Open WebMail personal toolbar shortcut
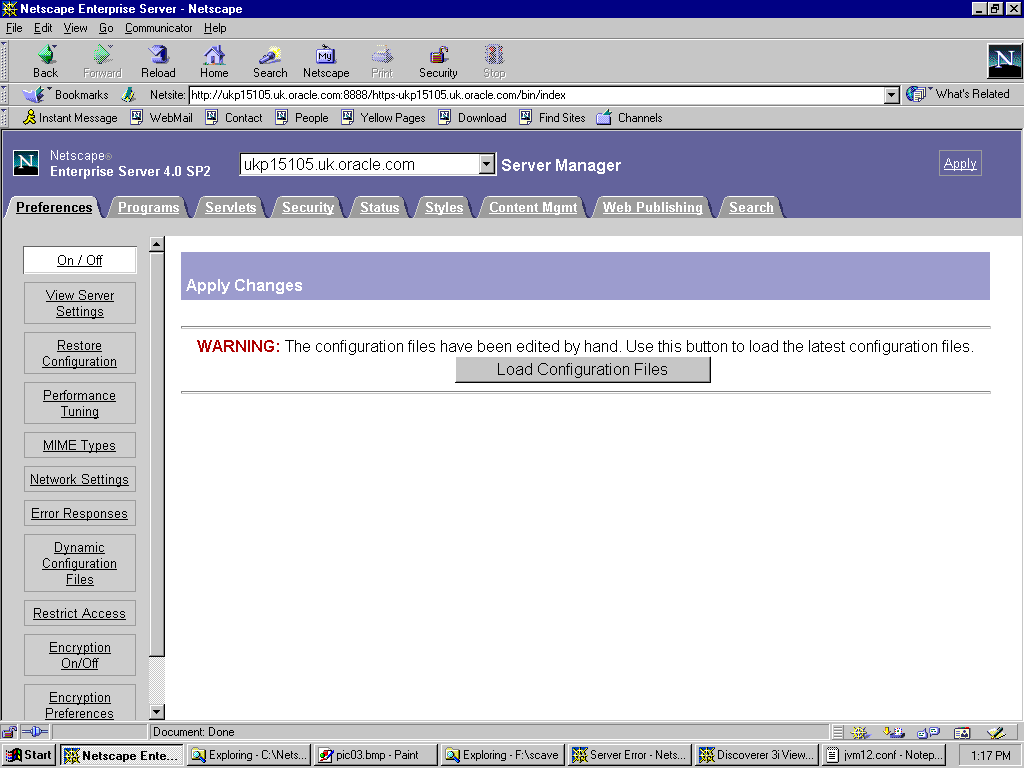 161,118
